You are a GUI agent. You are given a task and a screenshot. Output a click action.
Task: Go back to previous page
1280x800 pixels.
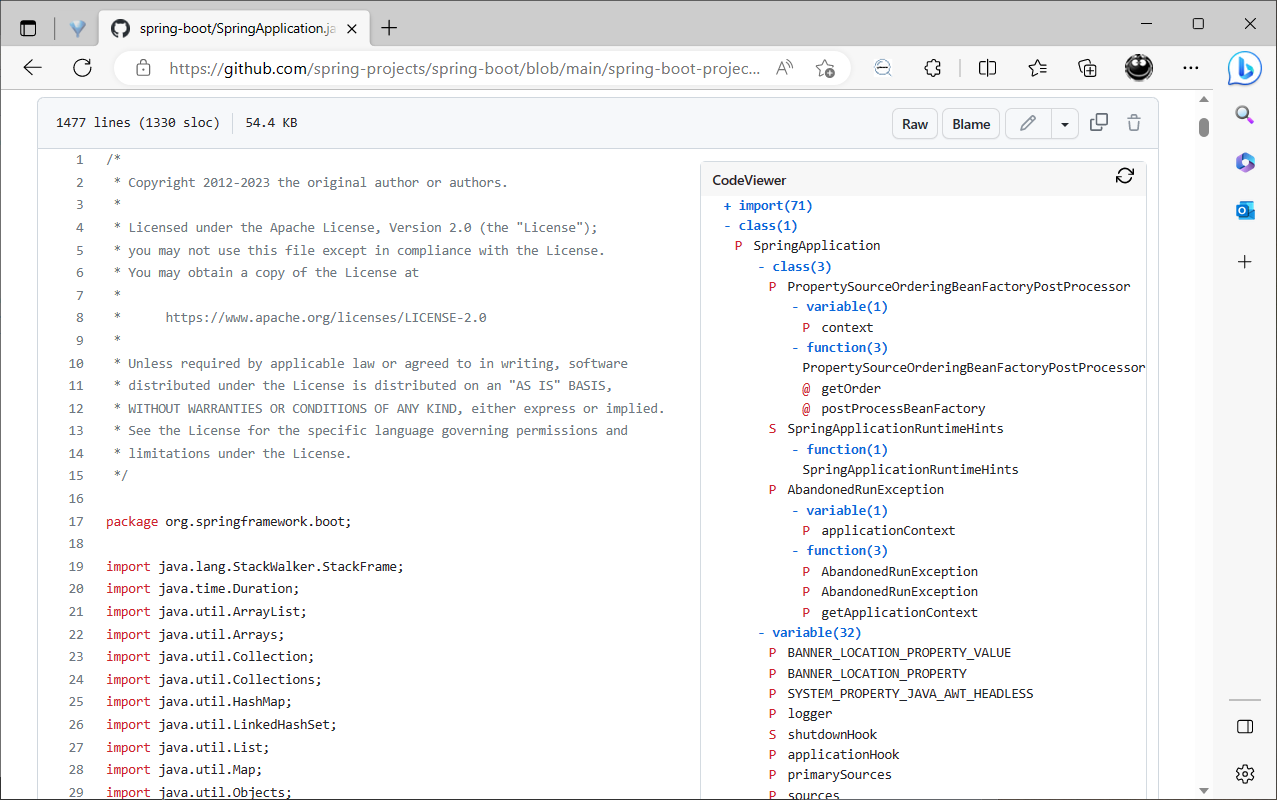pyautogui.click(x=32, y=68)
